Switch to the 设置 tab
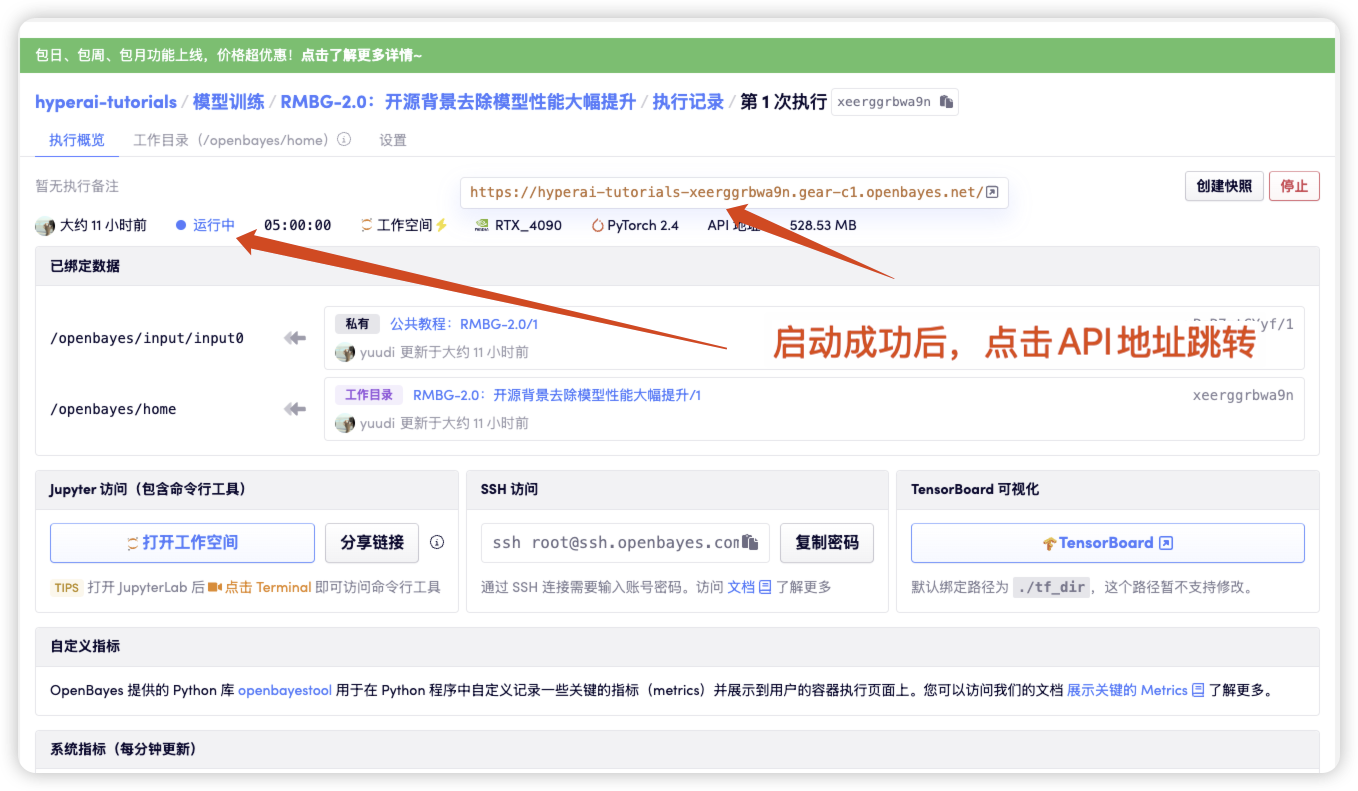Viewport: 1358px width, 791px height. [x=393, y=140]
